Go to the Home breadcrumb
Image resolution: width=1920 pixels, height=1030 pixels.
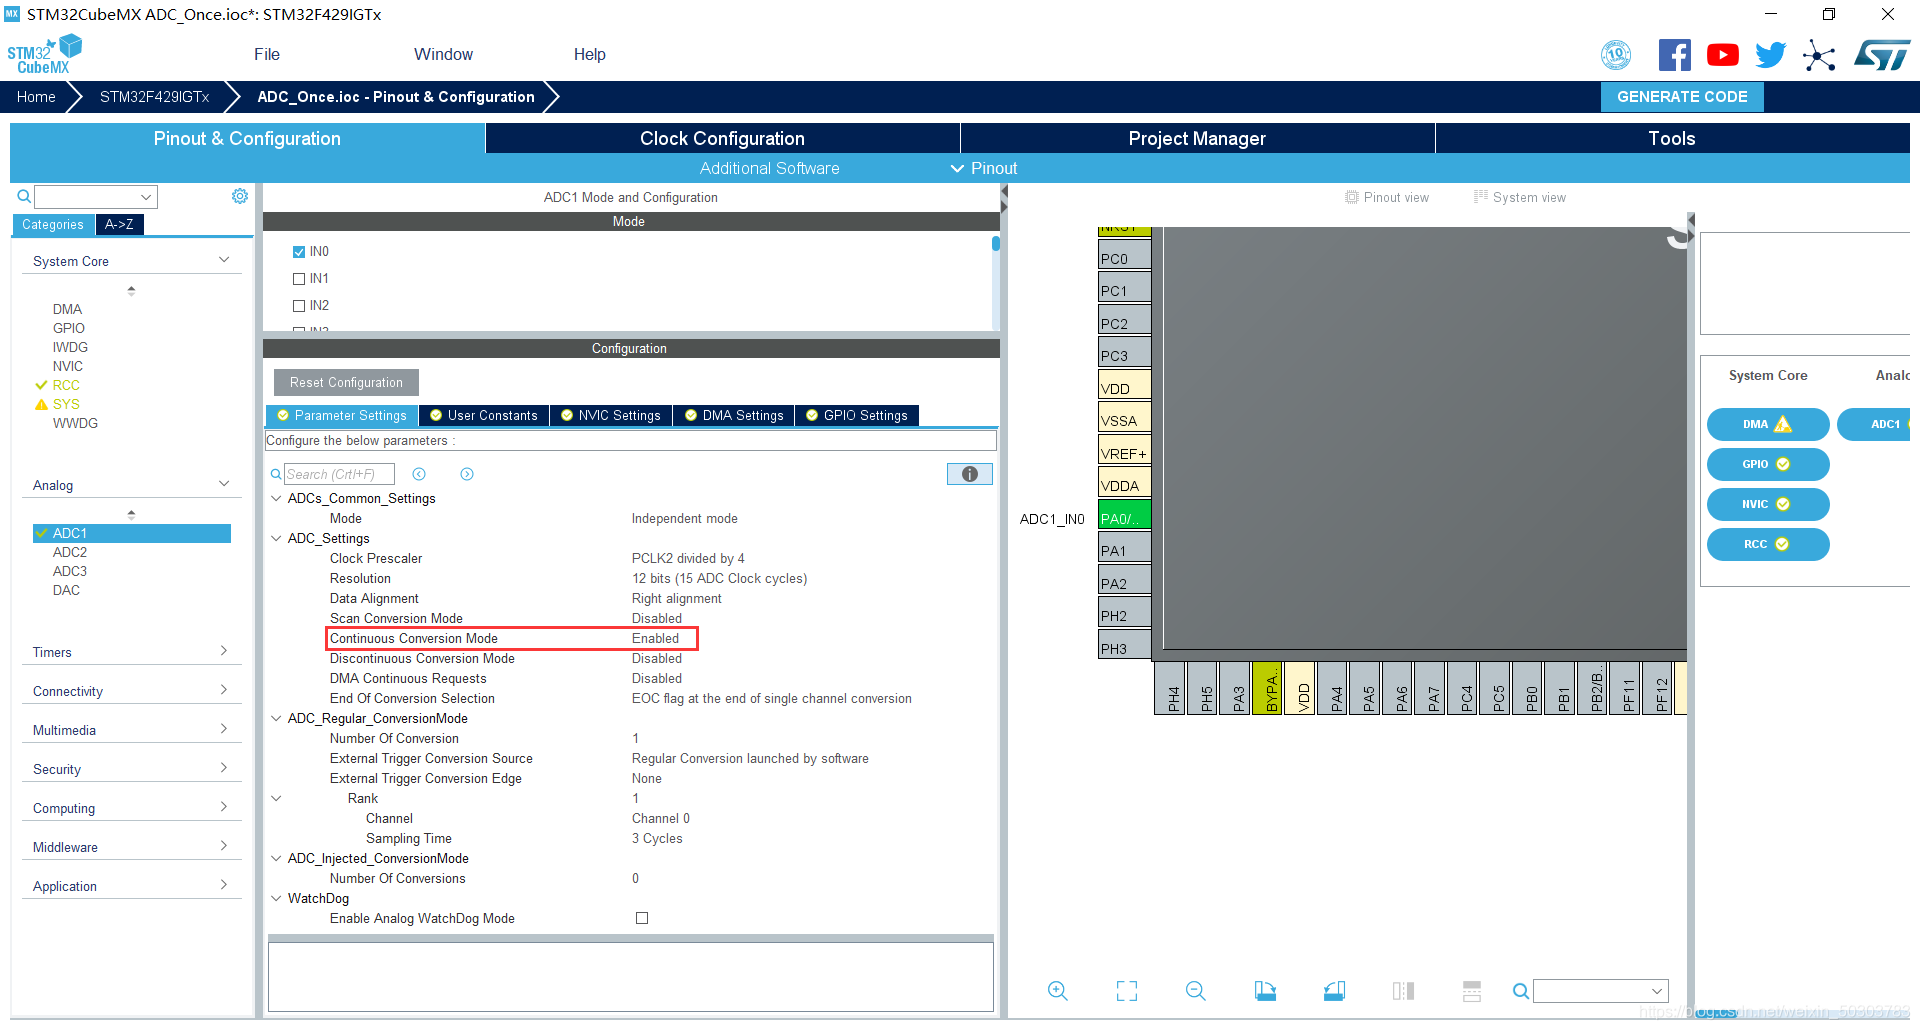click(36, 97)
